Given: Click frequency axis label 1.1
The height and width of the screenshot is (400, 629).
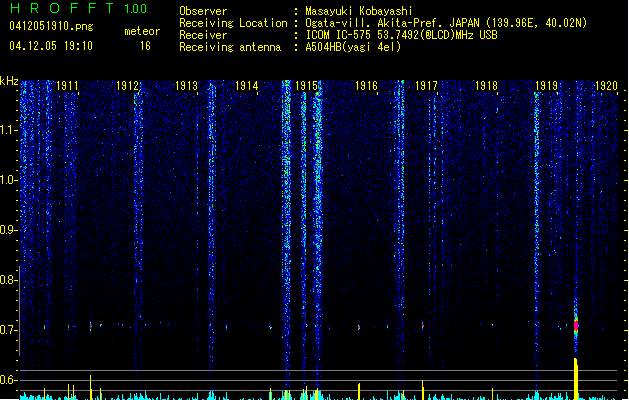Looking at the screenshot, I should point(8,130).
